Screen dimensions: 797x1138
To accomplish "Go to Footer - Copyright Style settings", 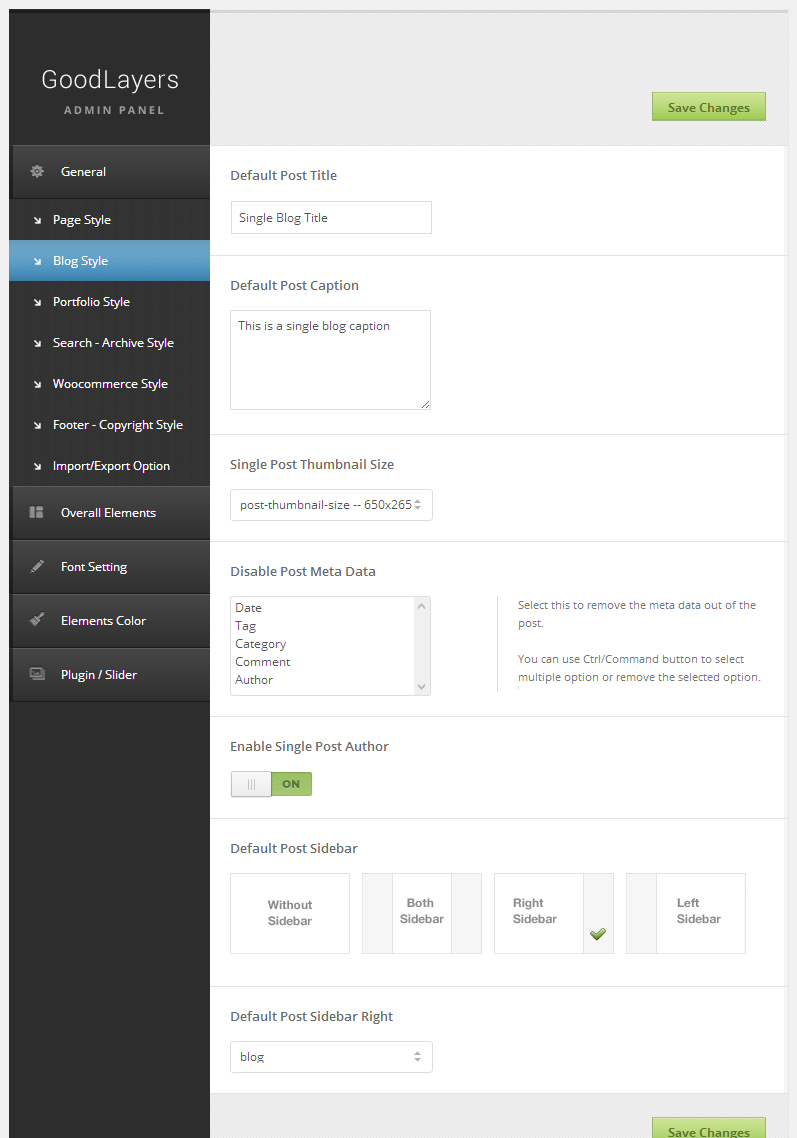I will coord(117,425).
